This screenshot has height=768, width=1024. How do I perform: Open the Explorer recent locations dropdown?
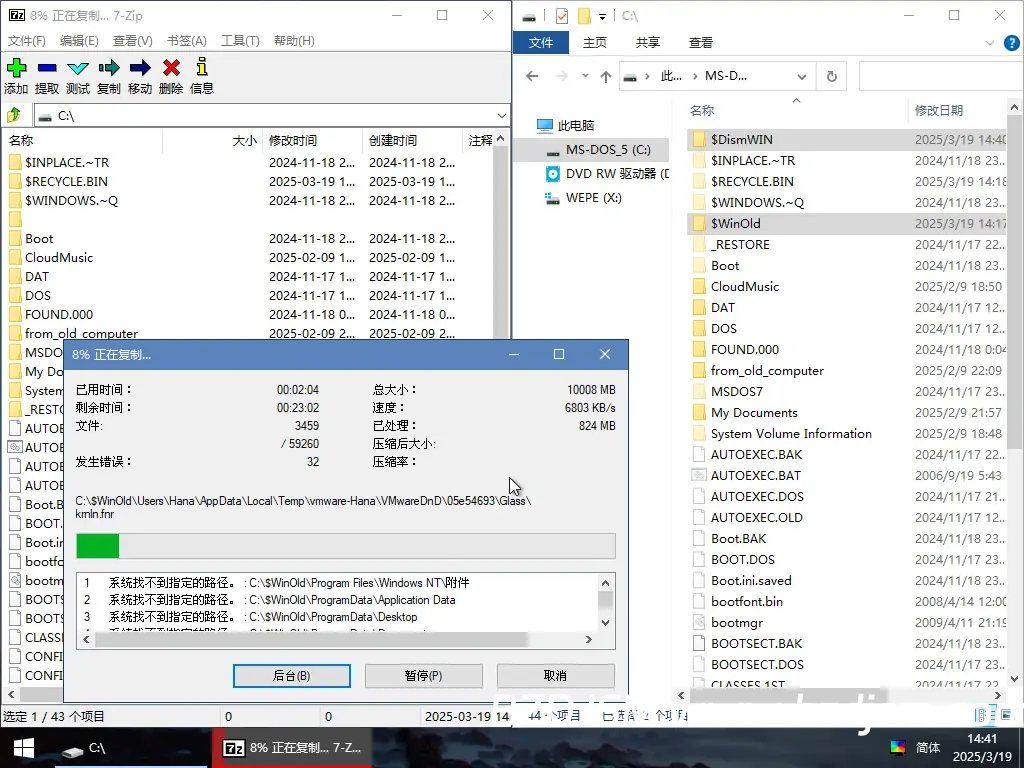[x=585, y=76]
